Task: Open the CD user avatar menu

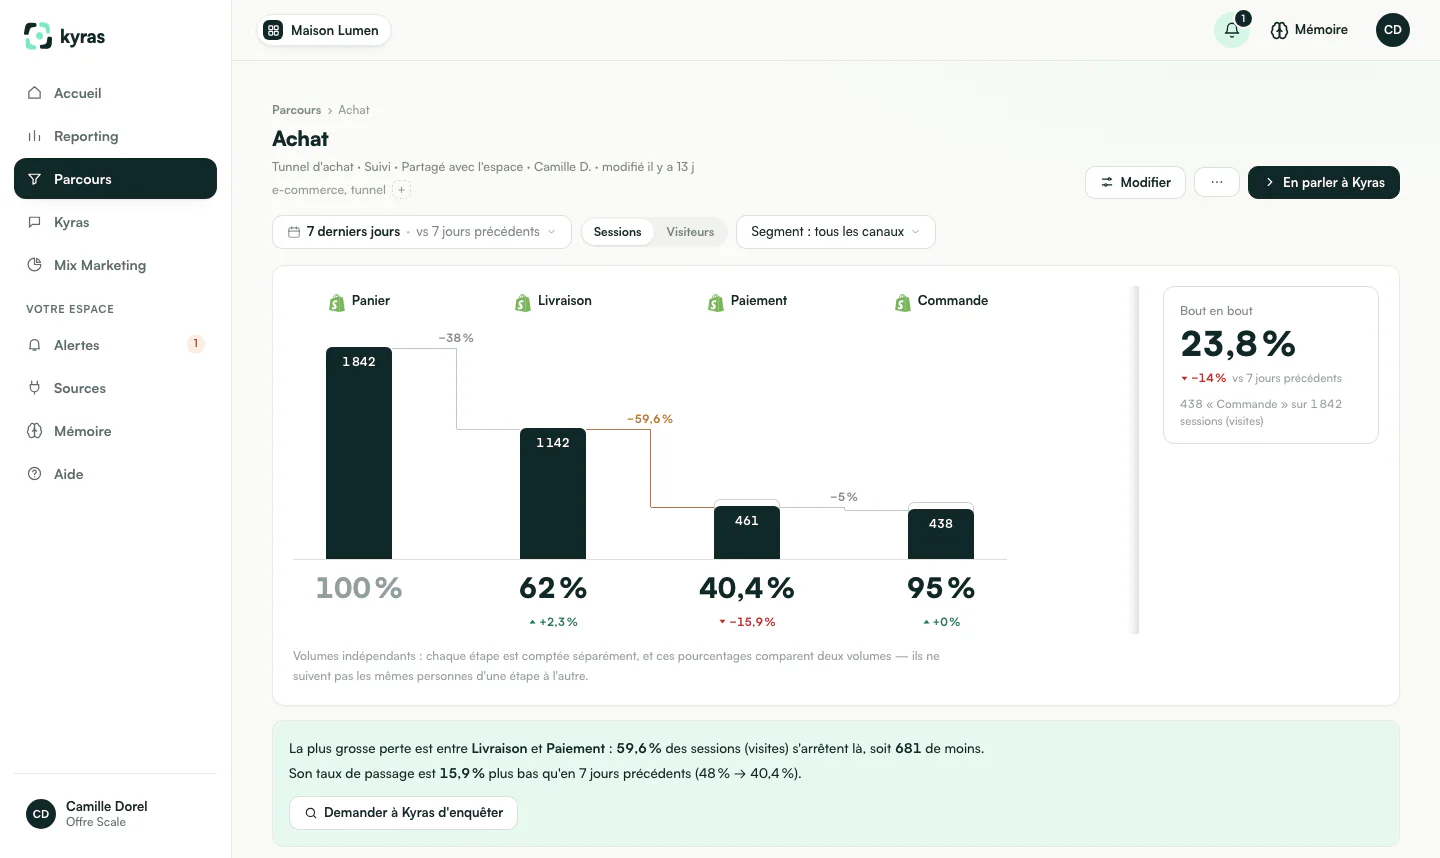Action: (x=1393, y=30)
